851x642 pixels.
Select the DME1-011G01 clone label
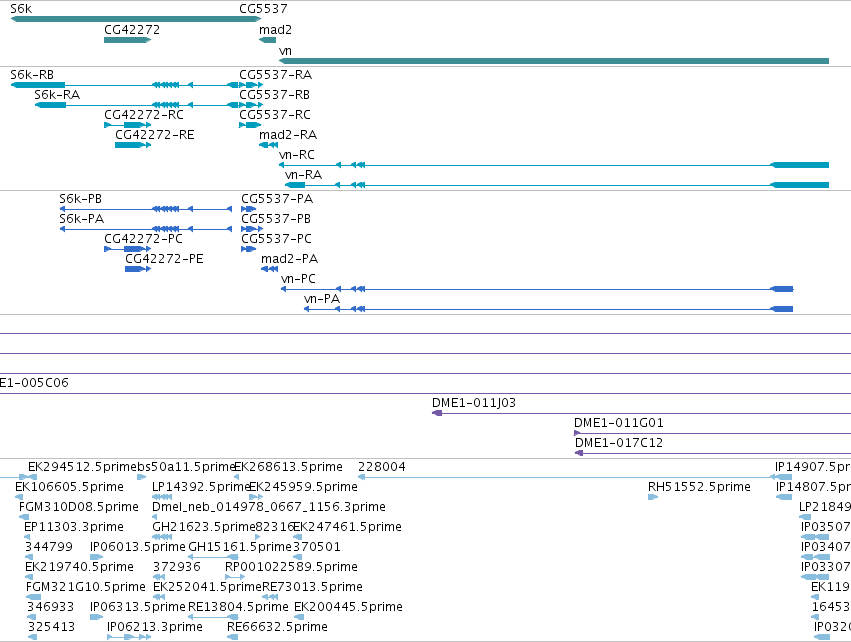pos(619,423)
